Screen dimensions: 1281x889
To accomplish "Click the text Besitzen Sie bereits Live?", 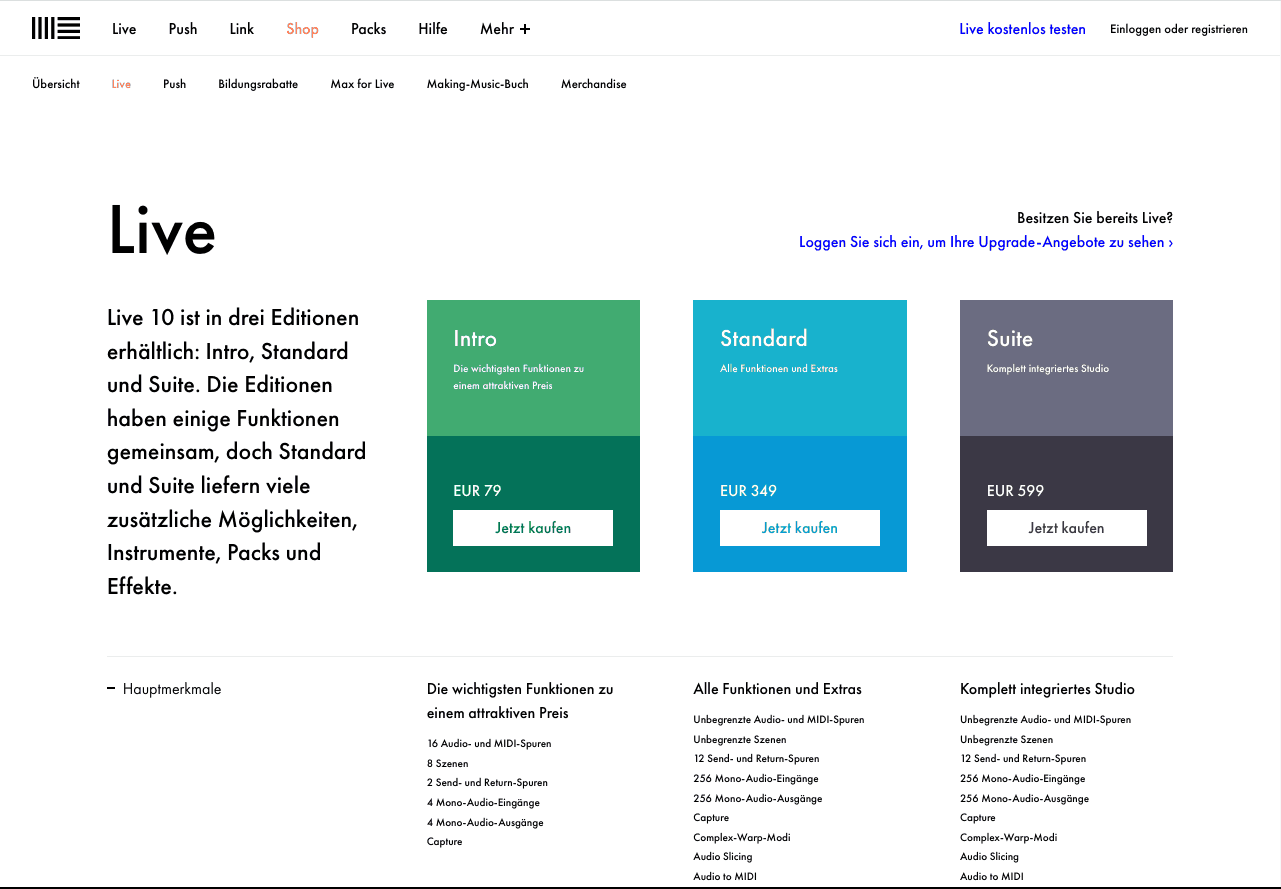I will [1095, 217].
